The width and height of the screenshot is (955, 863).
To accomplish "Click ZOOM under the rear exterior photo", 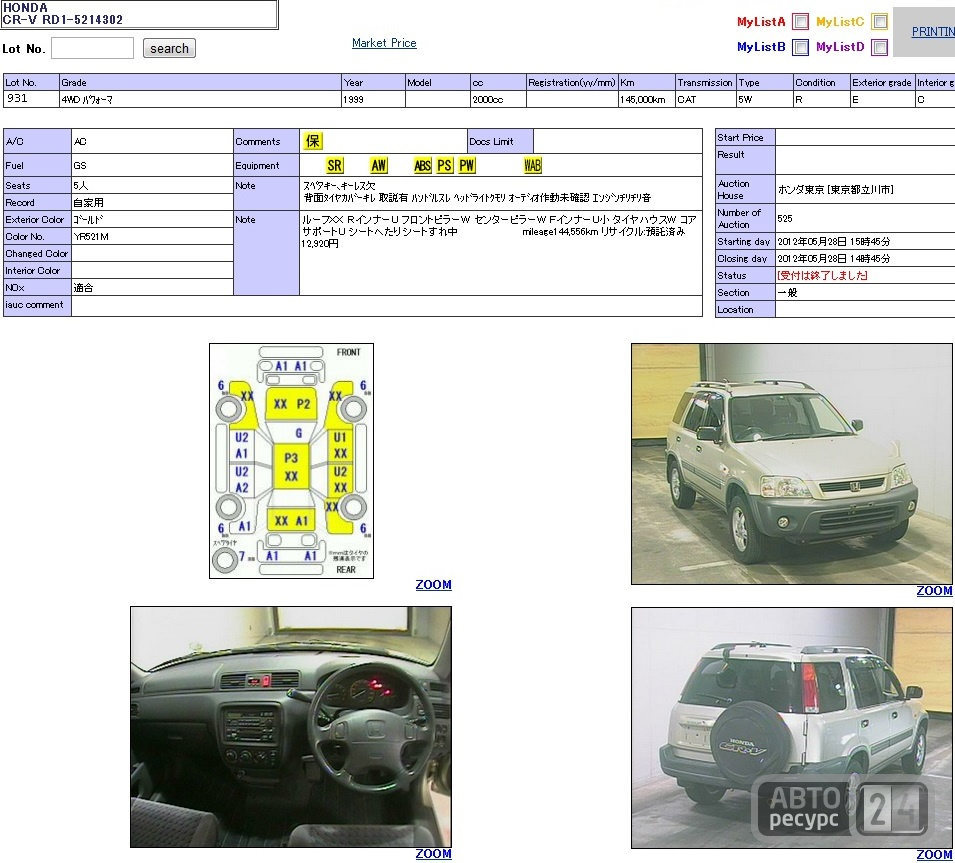I will (x=934, y=855).
